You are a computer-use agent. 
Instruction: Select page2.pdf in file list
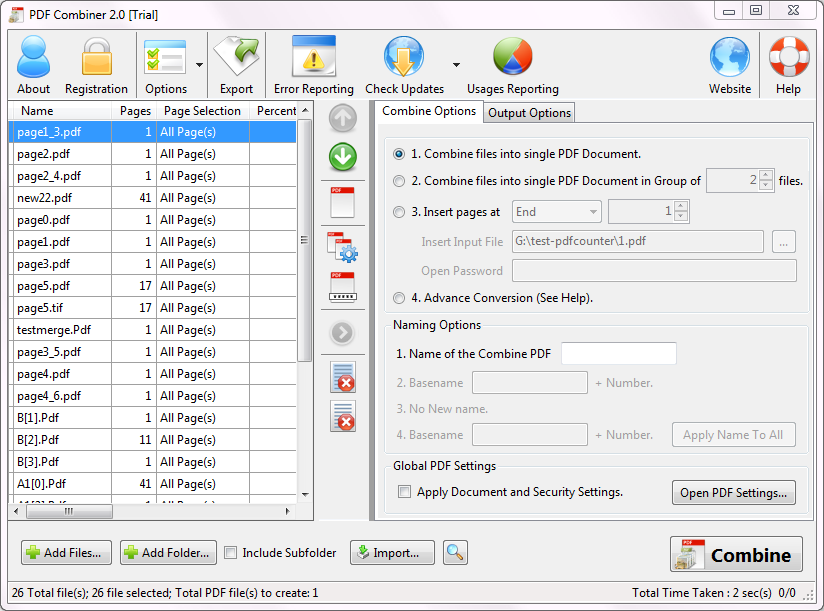point(152,154)
